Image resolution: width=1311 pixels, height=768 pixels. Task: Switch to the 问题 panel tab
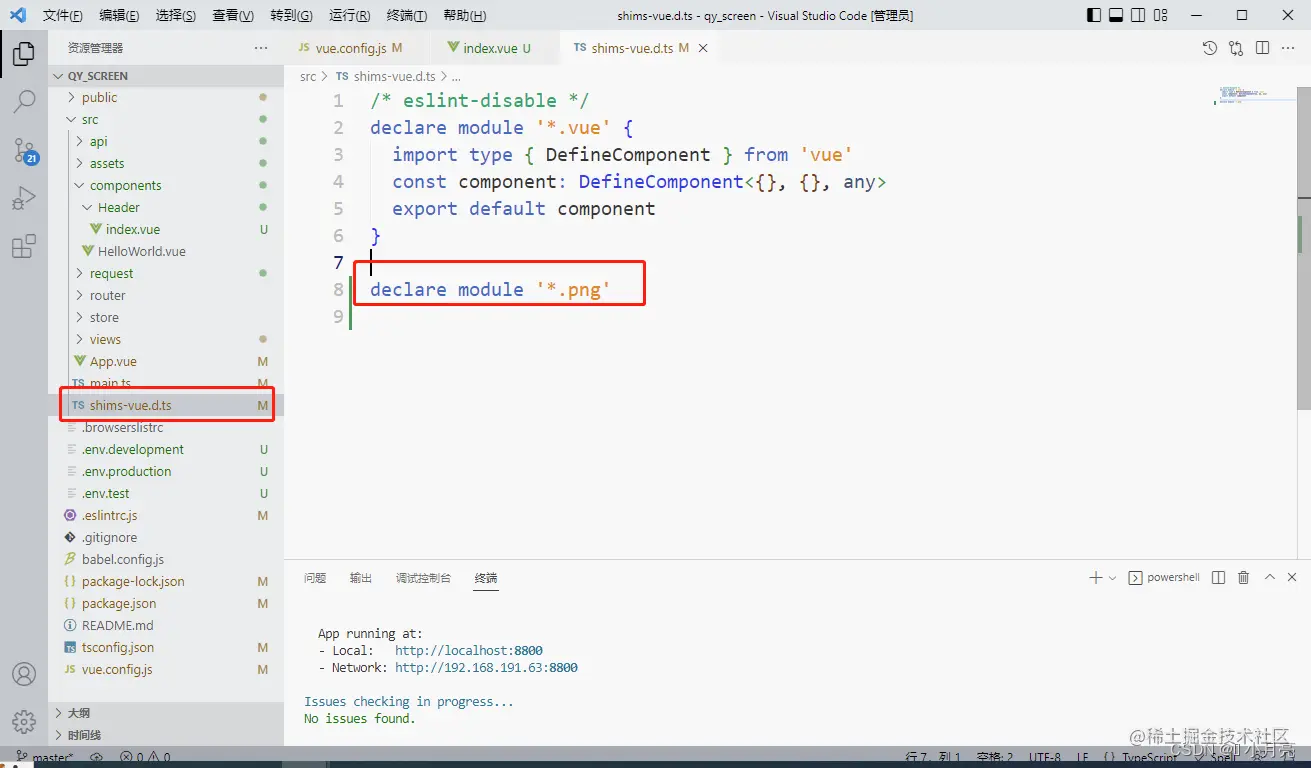[x=315, y=578]
